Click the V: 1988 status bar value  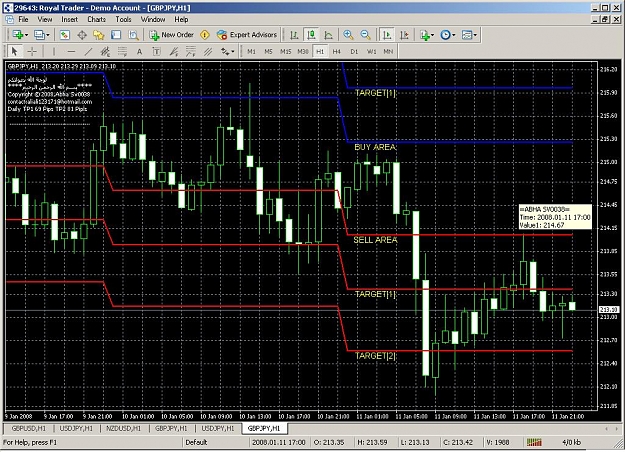point(497,442)
